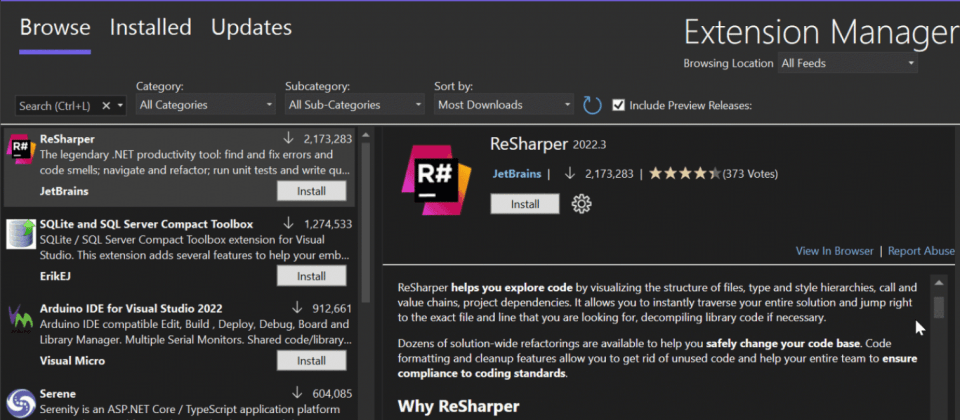This screenshot has width=960, height=420.
Task: Click the 2022.3 version label
Action: [589, 145]
